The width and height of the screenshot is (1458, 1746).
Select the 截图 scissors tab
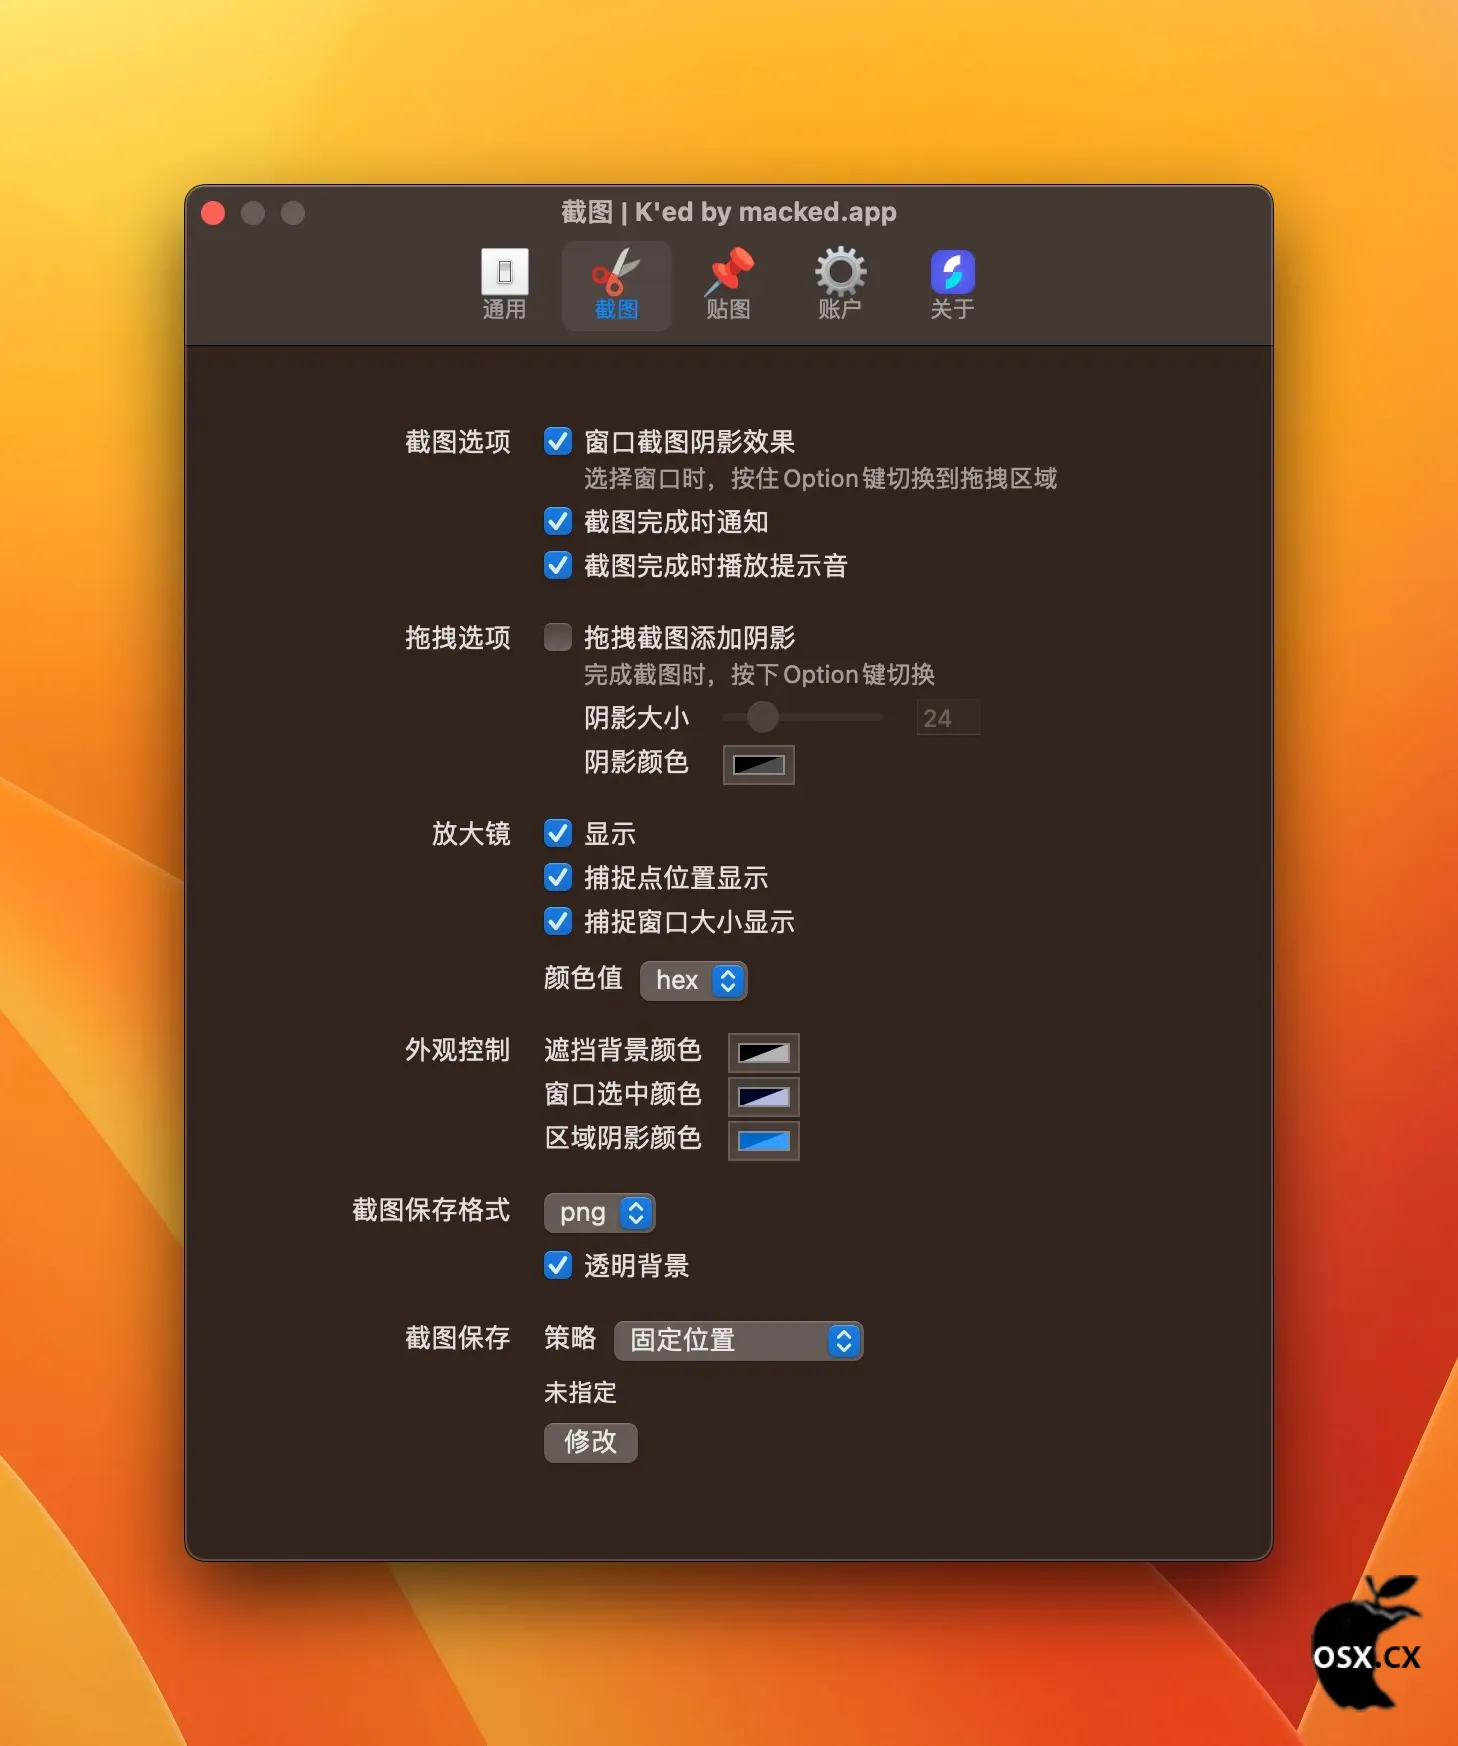pos(616,285)
